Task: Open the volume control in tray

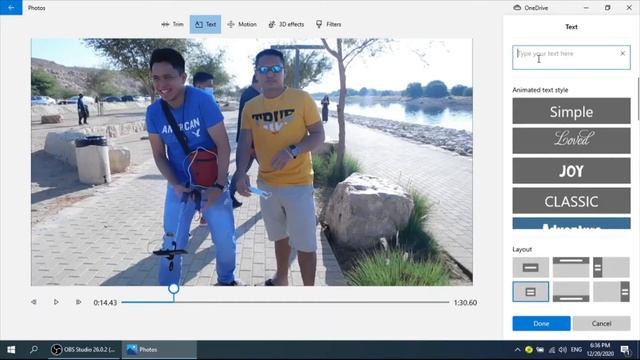Action: point(562,350)
